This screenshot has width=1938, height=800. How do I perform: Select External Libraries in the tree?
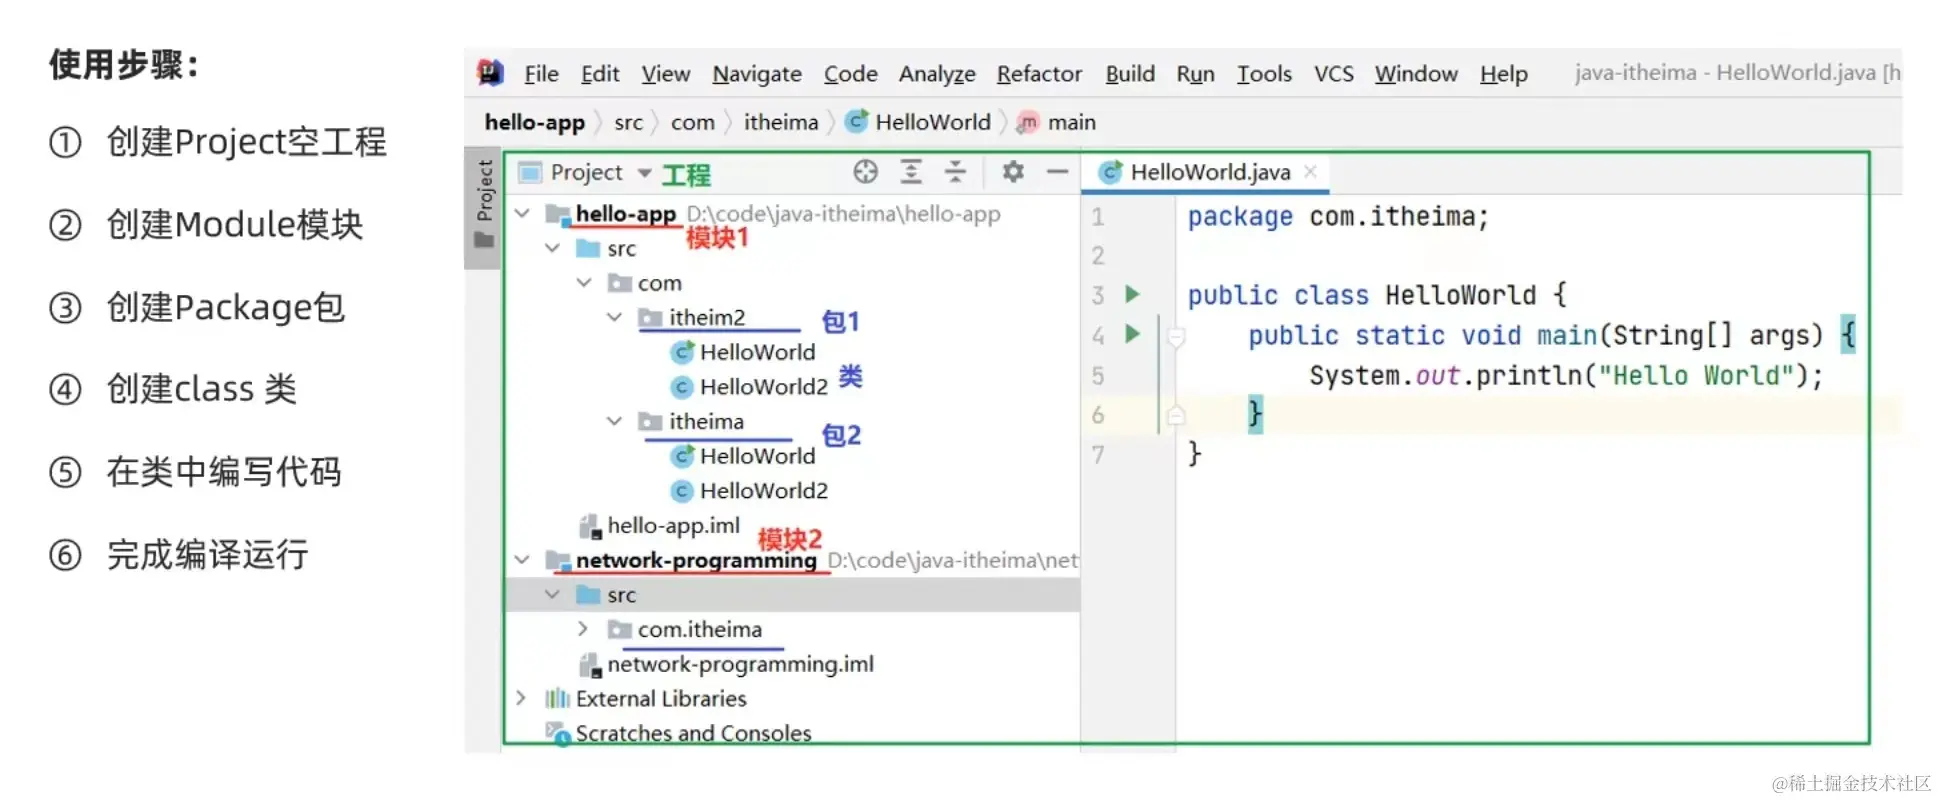(661, 698)
